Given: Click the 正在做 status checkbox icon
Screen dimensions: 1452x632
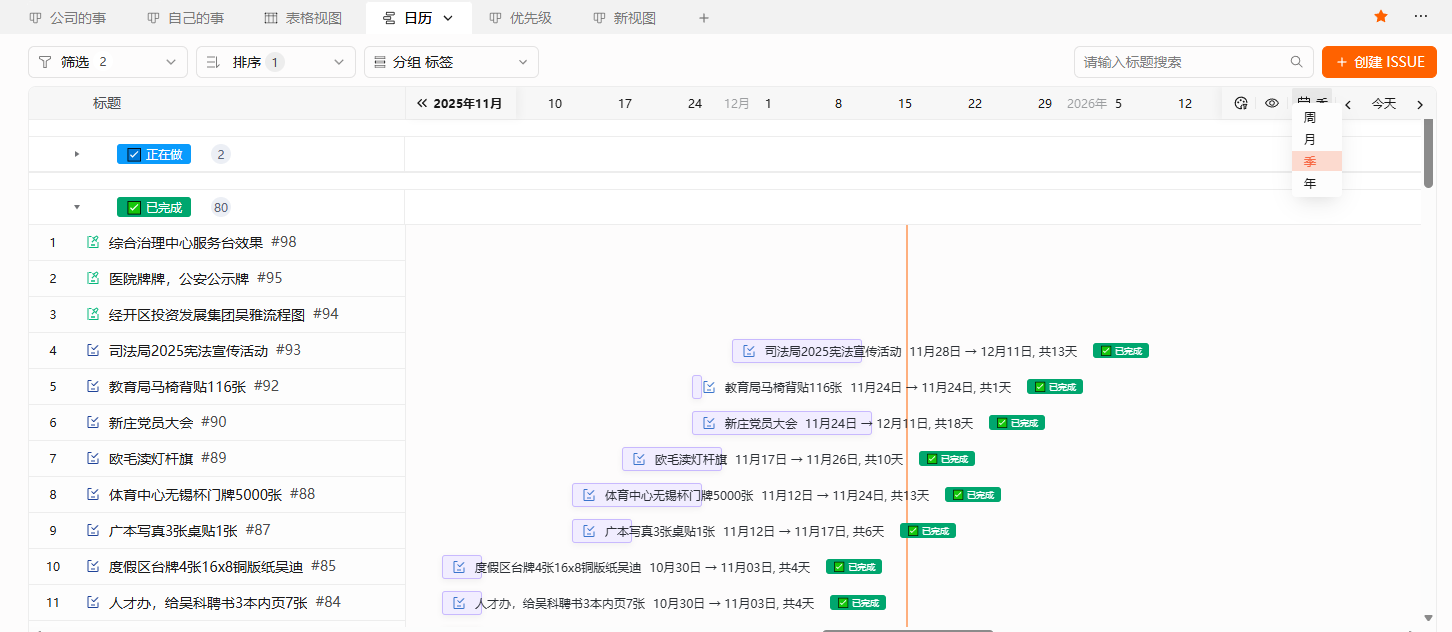Looking at the screenshot, I should [133, 153].
